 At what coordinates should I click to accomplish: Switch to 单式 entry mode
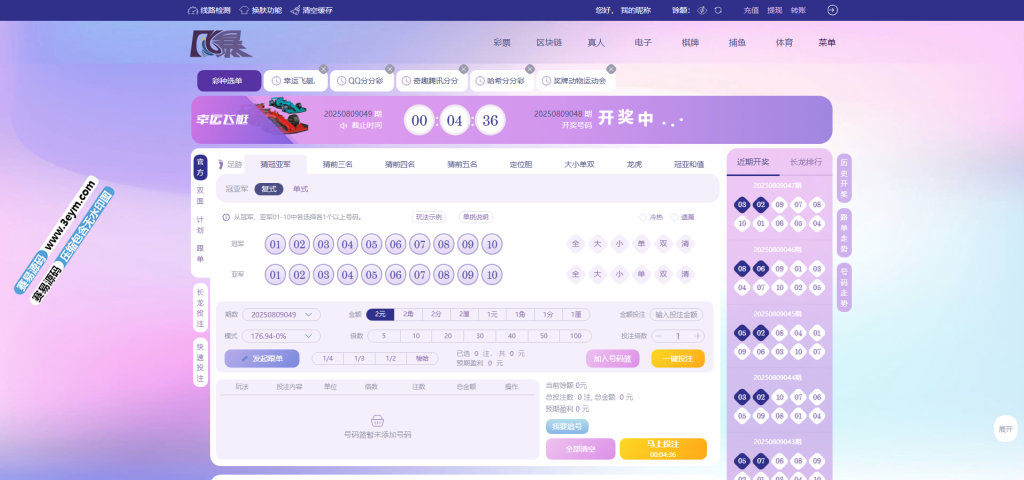tap(300, 188)
